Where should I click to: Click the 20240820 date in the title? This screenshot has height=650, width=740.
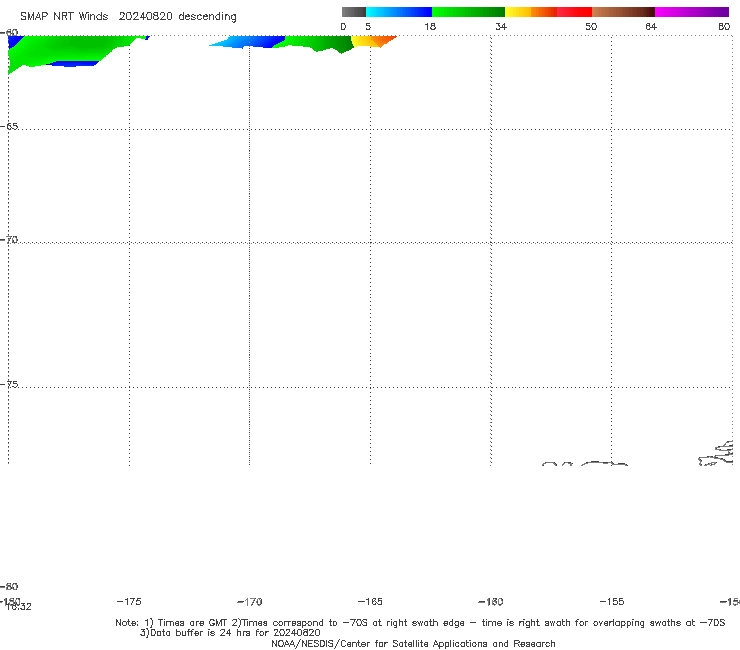145,17
